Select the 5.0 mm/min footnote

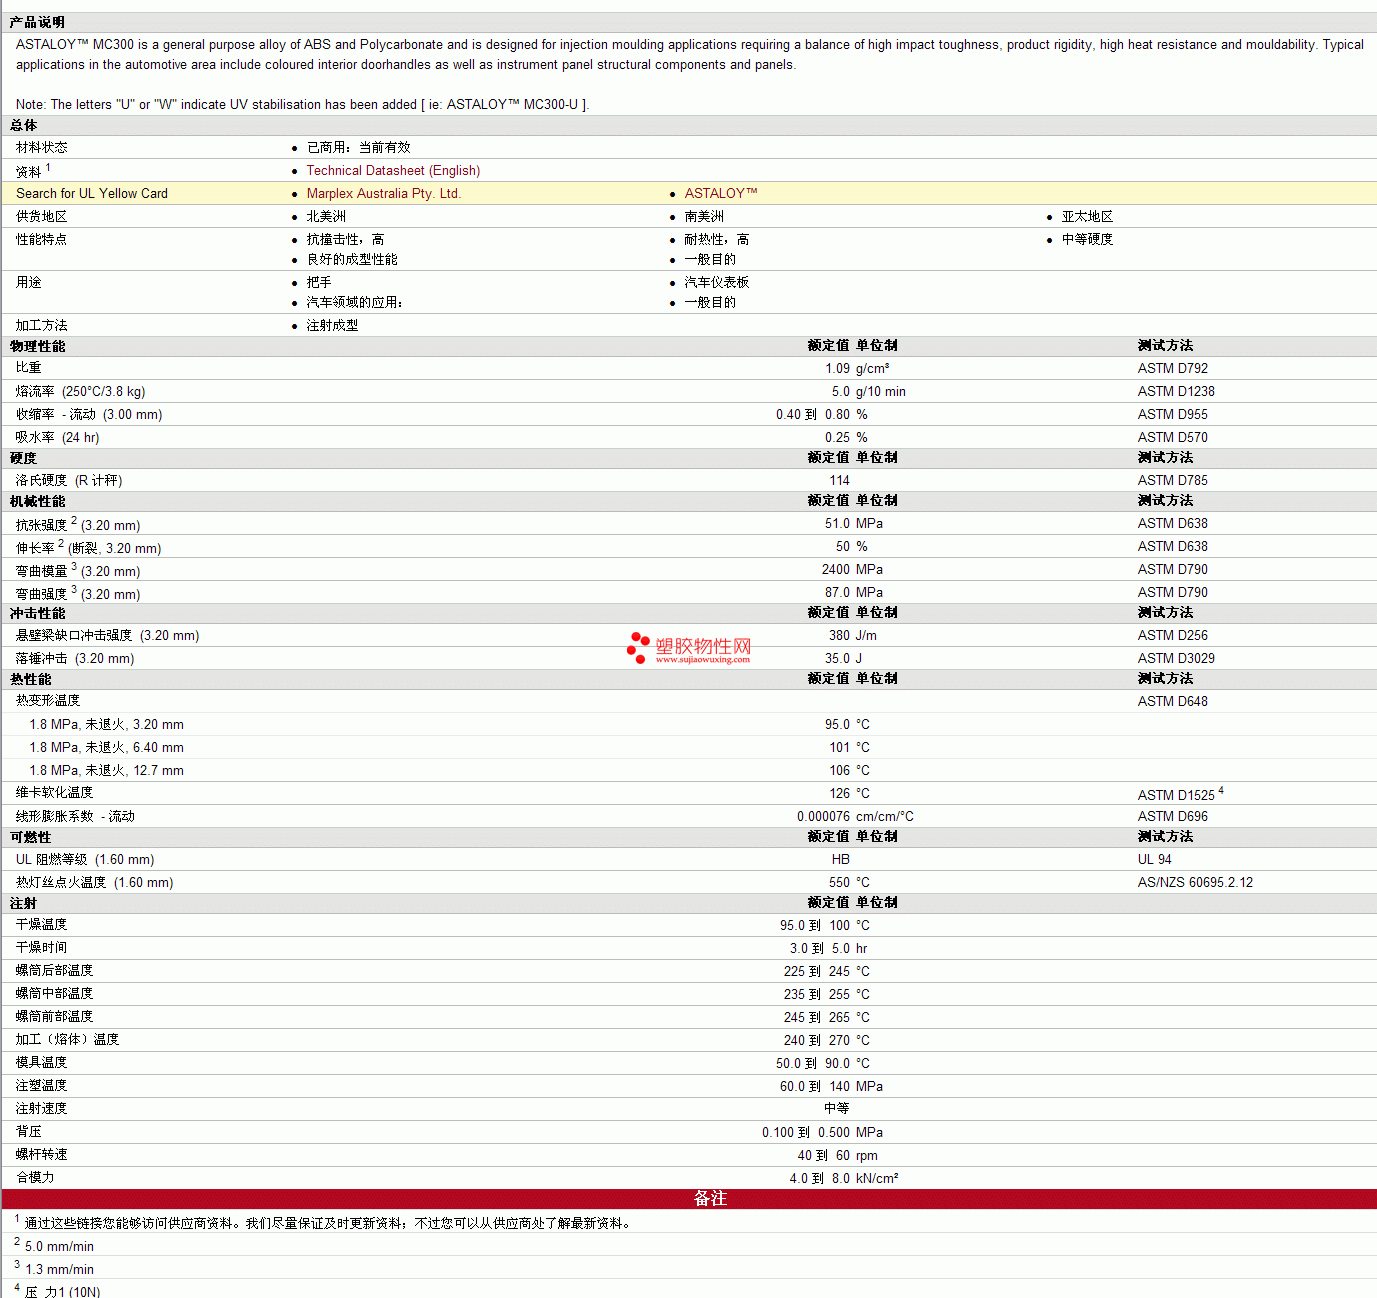point(59,1247)
